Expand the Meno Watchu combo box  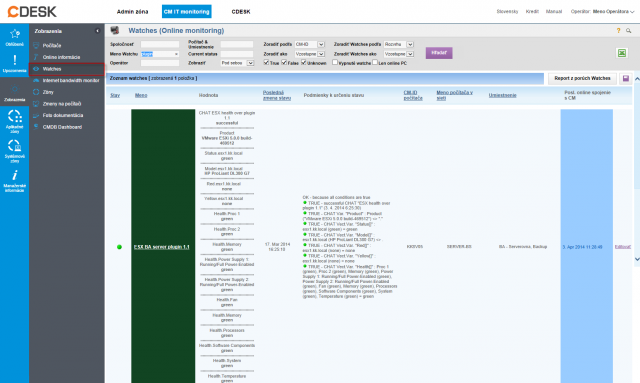click(176, 54)
